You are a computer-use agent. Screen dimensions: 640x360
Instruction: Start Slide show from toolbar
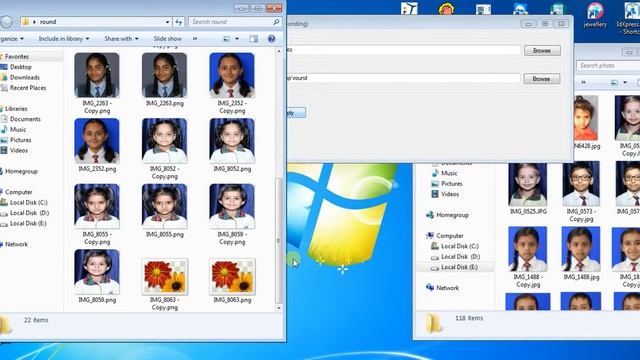[x=167, y=39]
